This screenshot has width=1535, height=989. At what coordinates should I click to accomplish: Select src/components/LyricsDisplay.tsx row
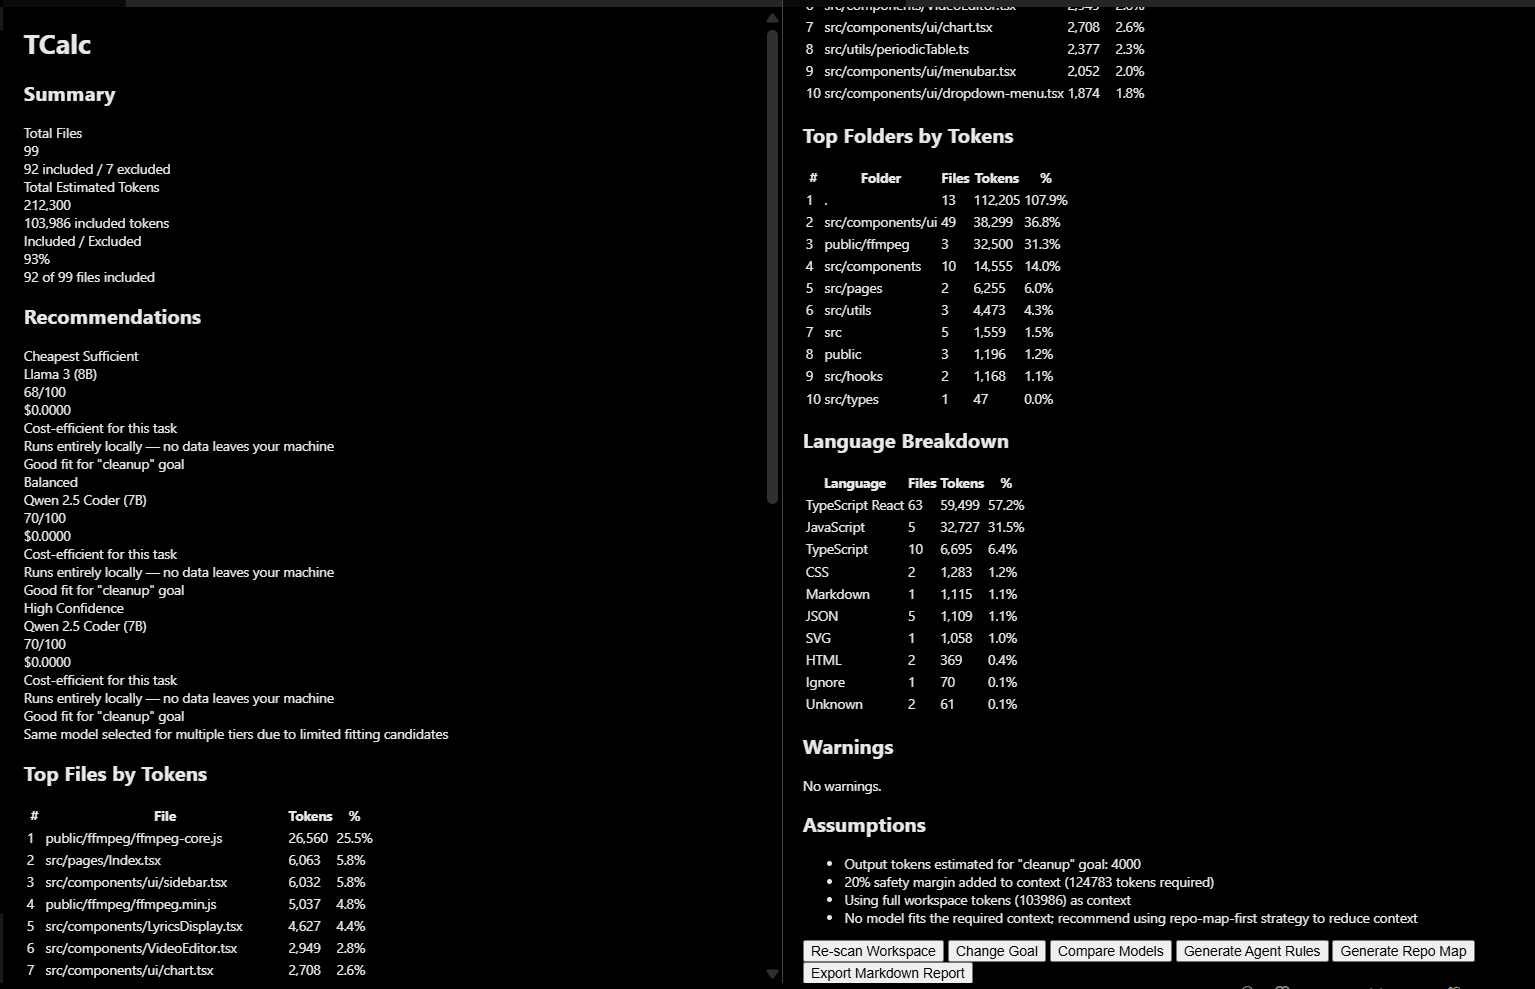[201, 926]
